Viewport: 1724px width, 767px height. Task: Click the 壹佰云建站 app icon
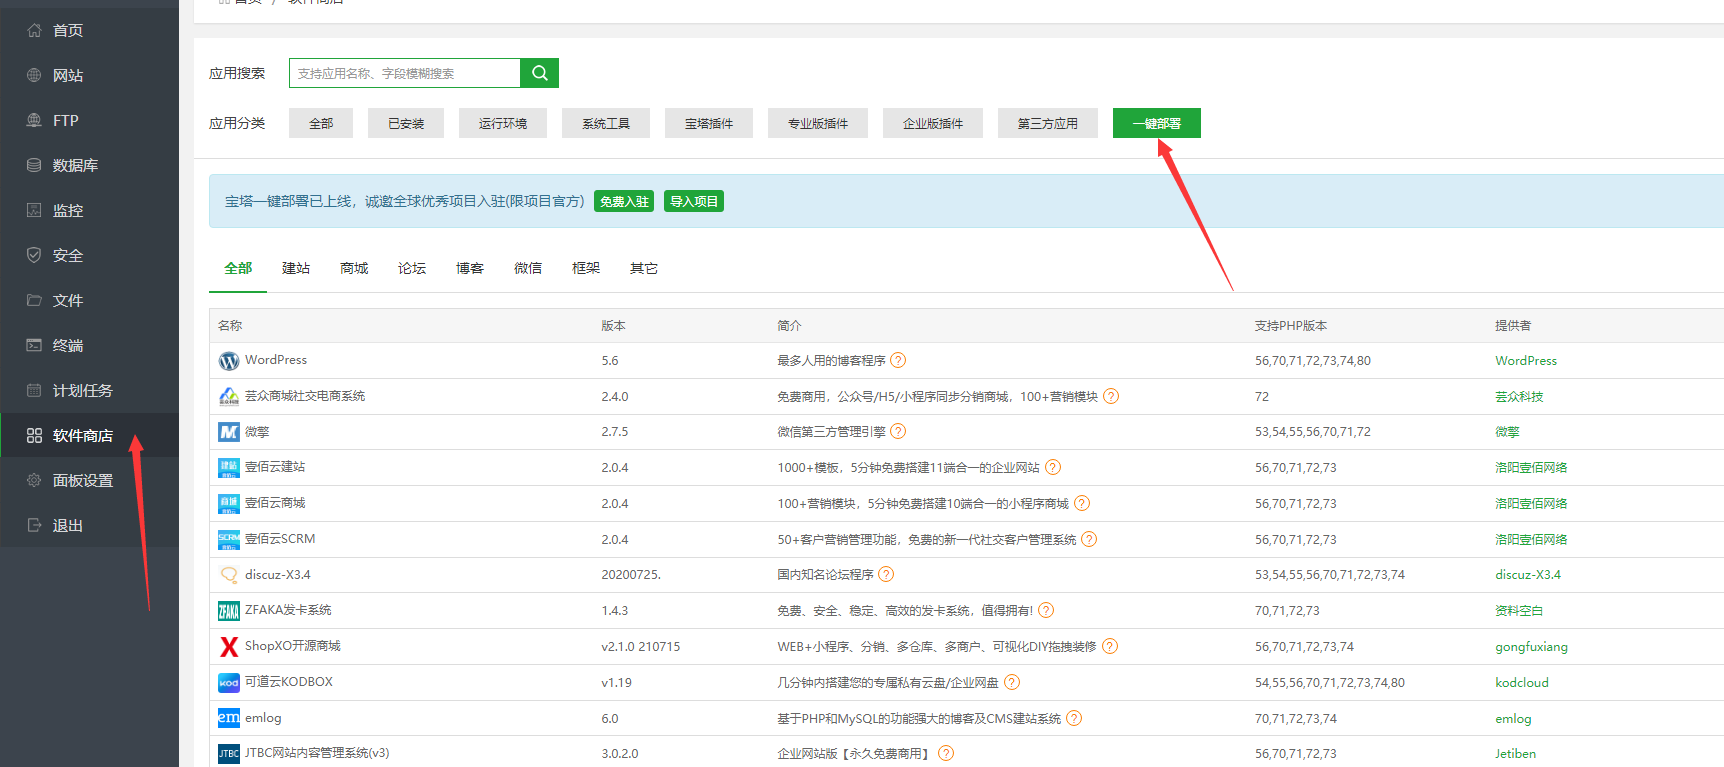click(x=229, y=468)
